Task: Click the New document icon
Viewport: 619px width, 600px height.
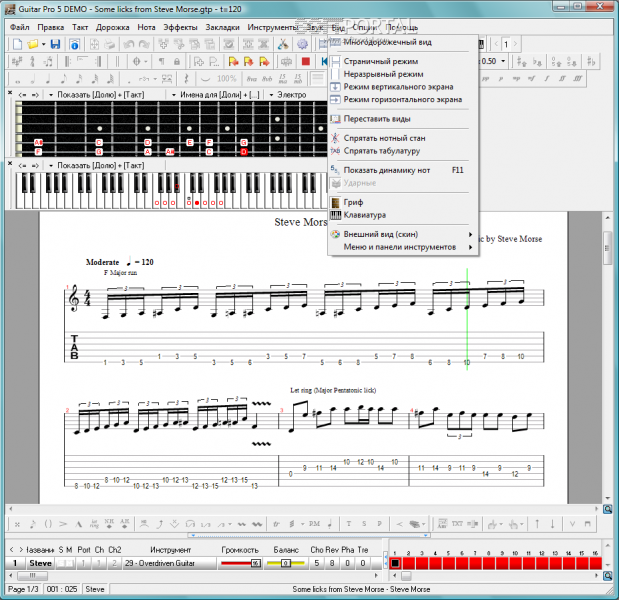Action: pyautogui.click(x=18, y=45)
